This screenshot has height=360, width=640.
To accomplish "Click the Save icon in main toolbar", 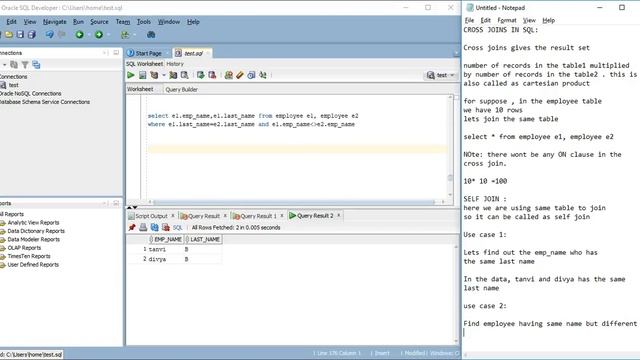I will tap(20, 35).
